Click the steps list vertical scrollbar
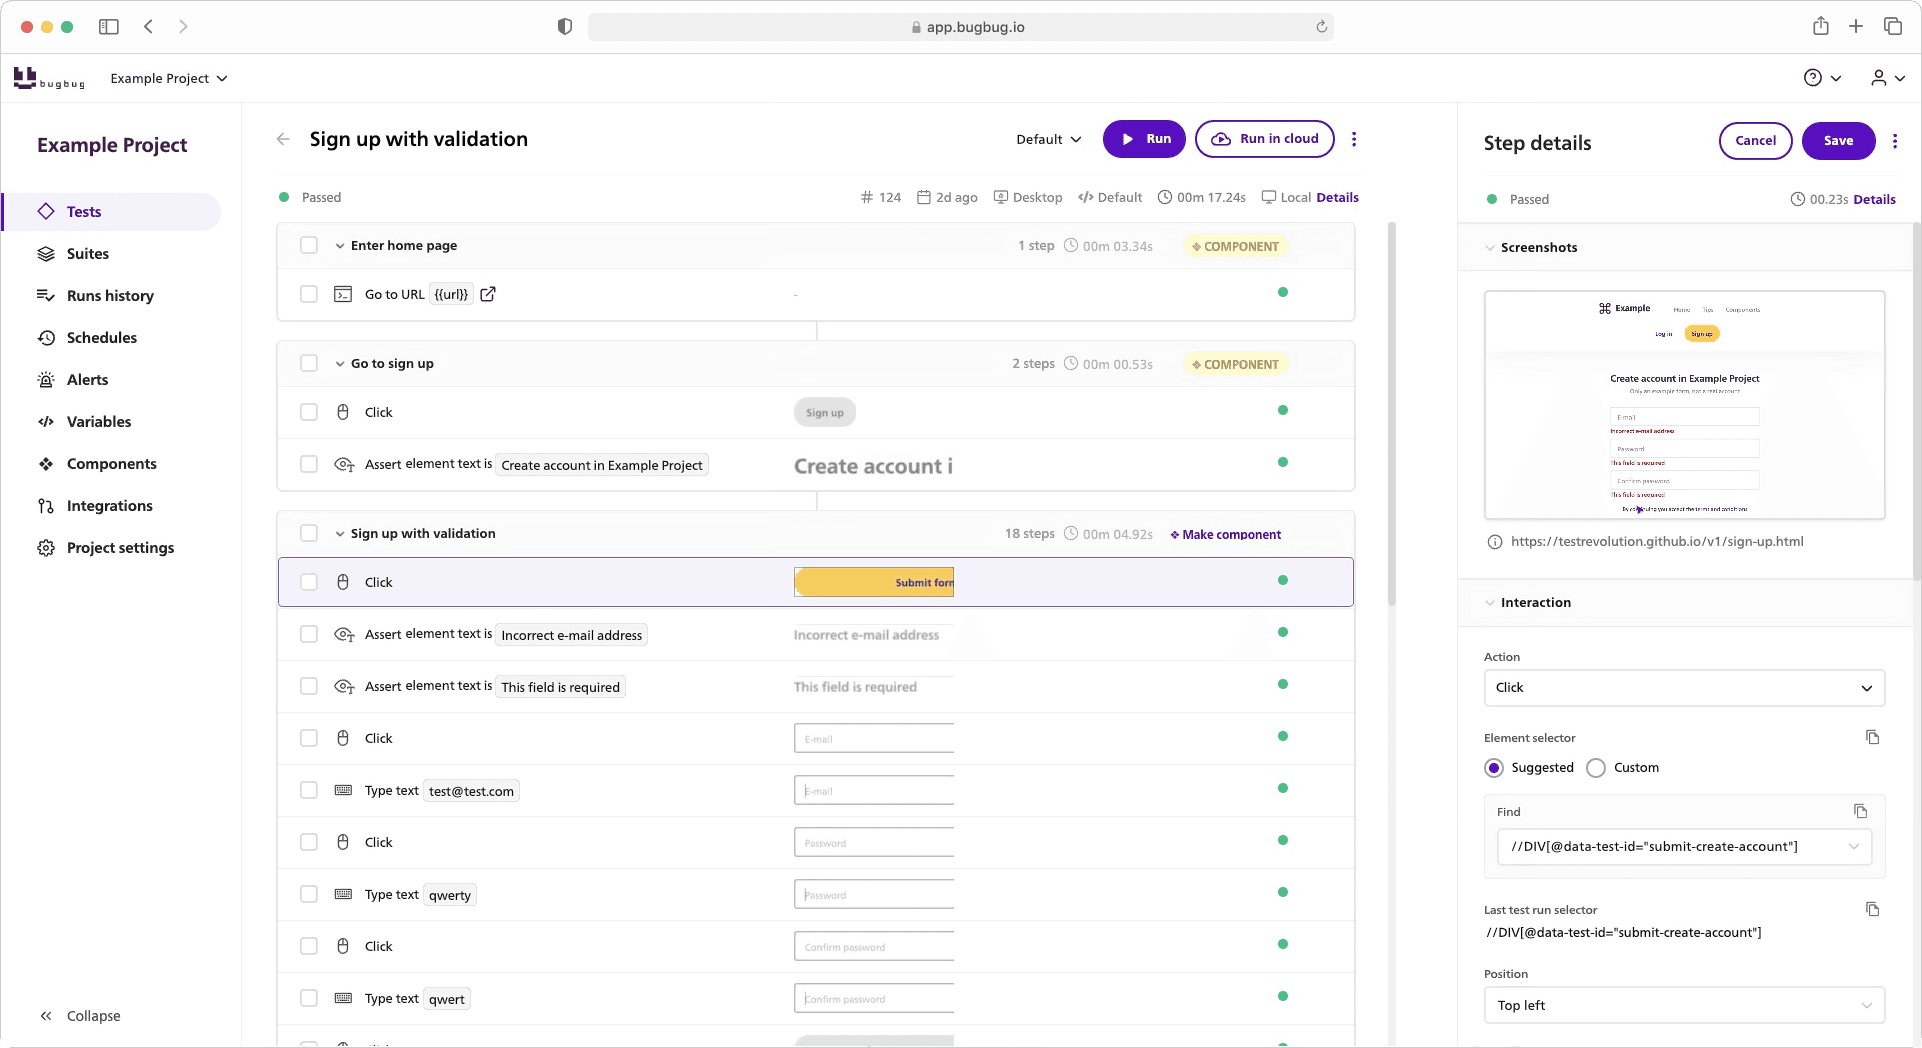The width and height of the screenshot is (1922, 1048). (1391, 414)
